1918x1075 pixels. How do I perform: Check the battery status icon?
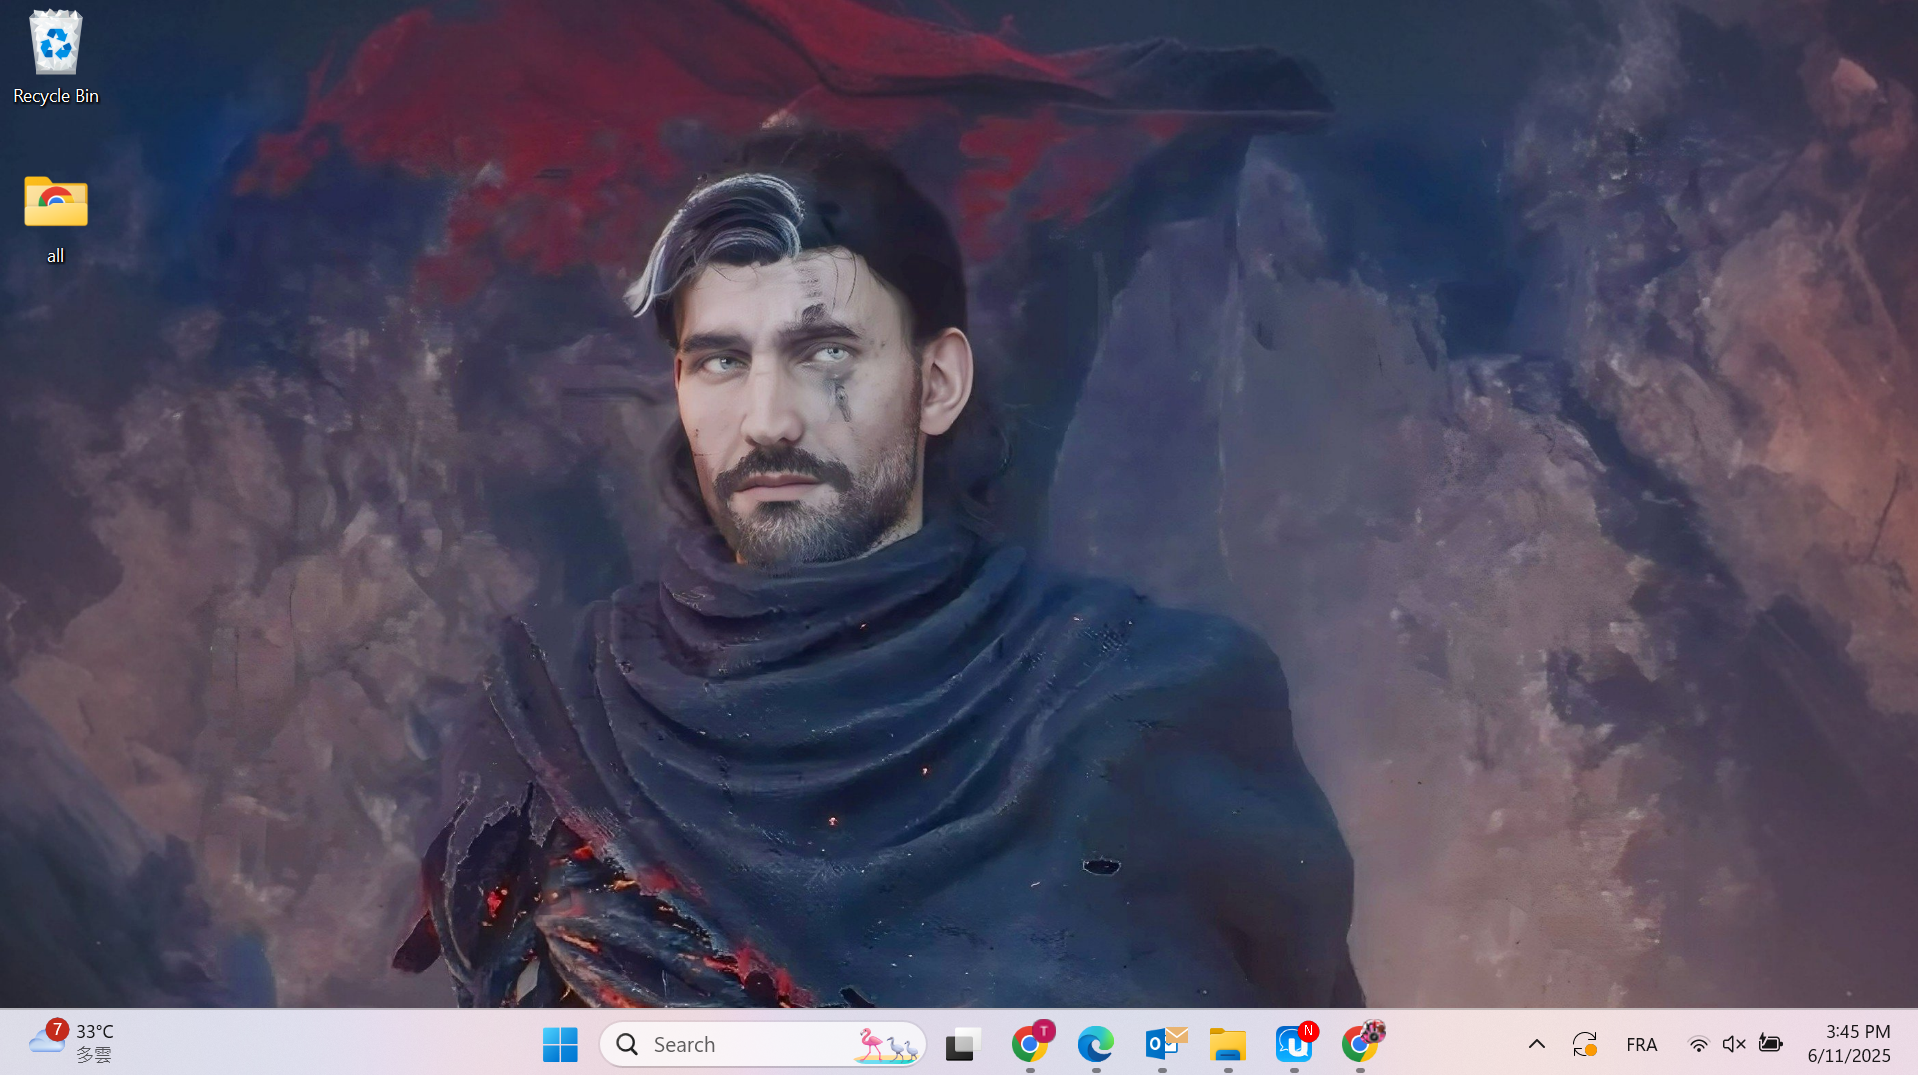click(1770, 1044)
